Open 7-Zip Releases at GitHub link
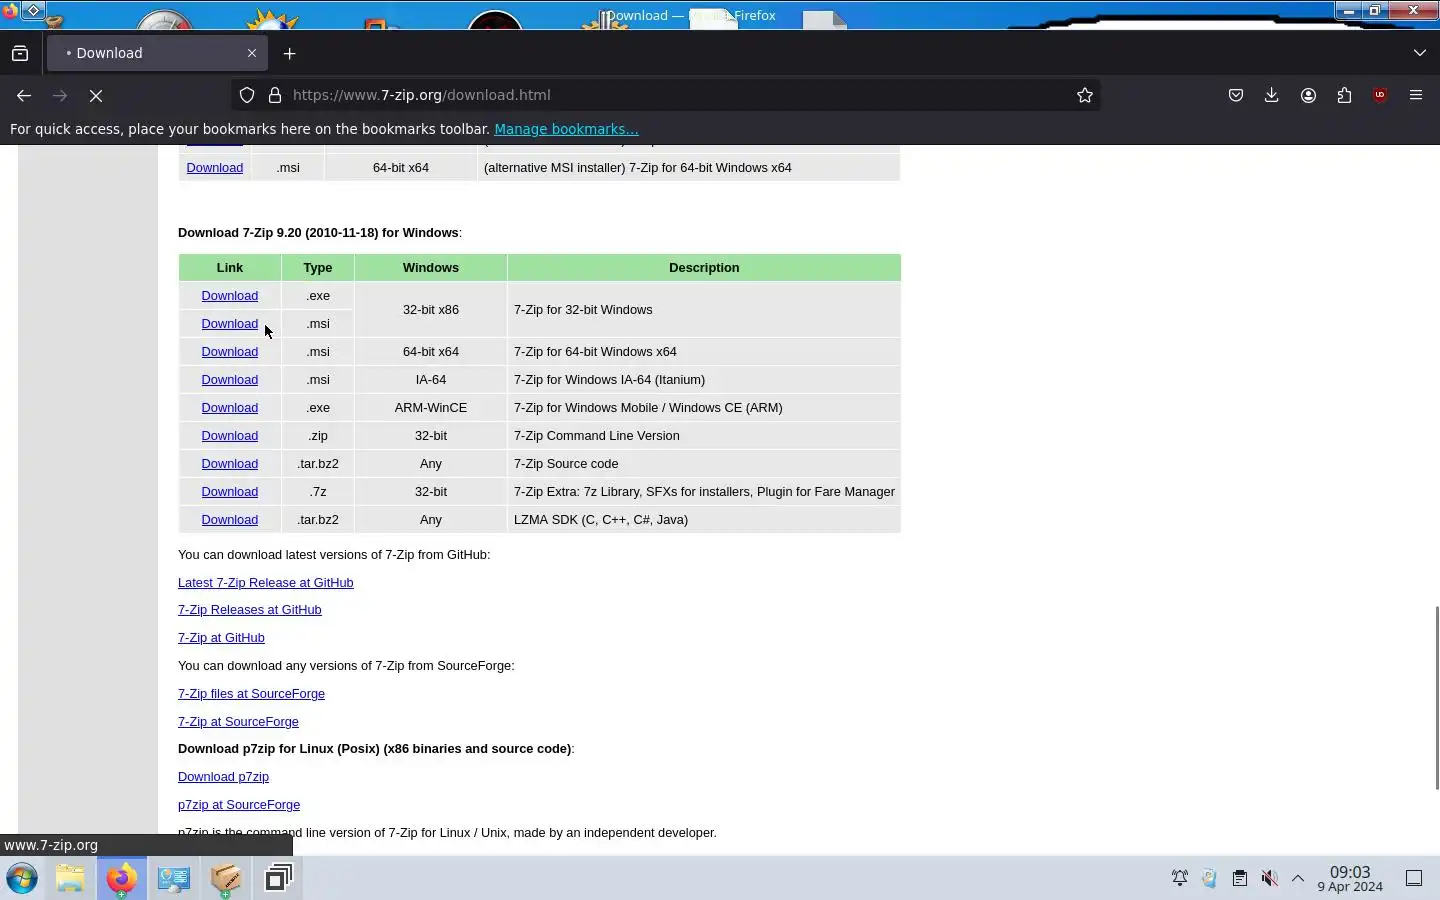 250,609
